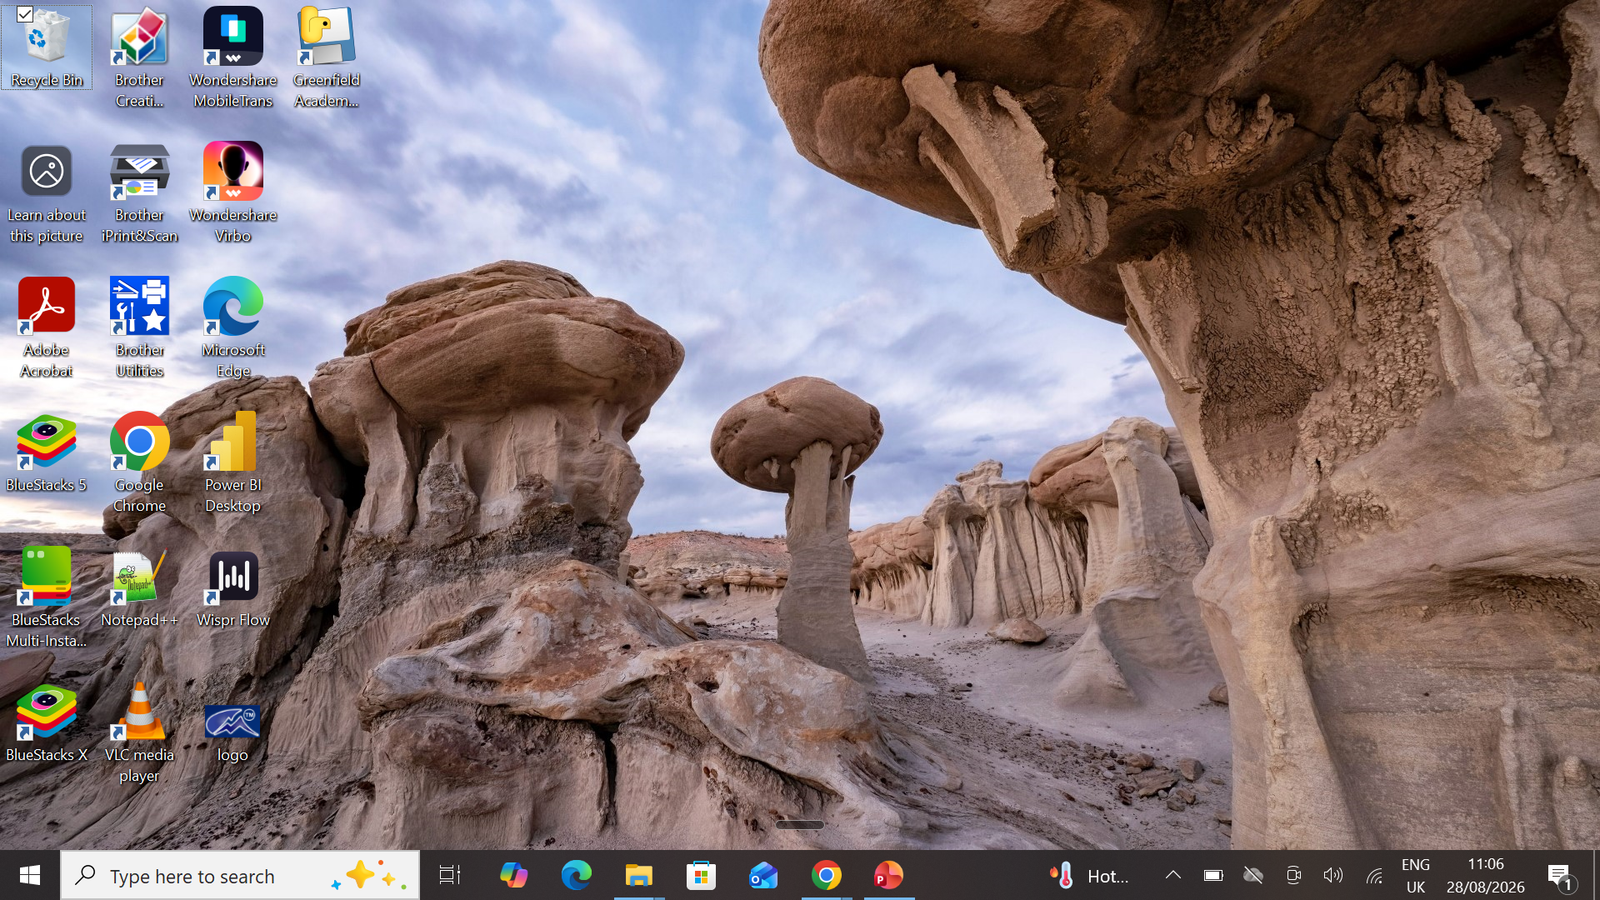Click the battery status icon
This screenshot has width=1600, height=900.
tap(1213, 876)
